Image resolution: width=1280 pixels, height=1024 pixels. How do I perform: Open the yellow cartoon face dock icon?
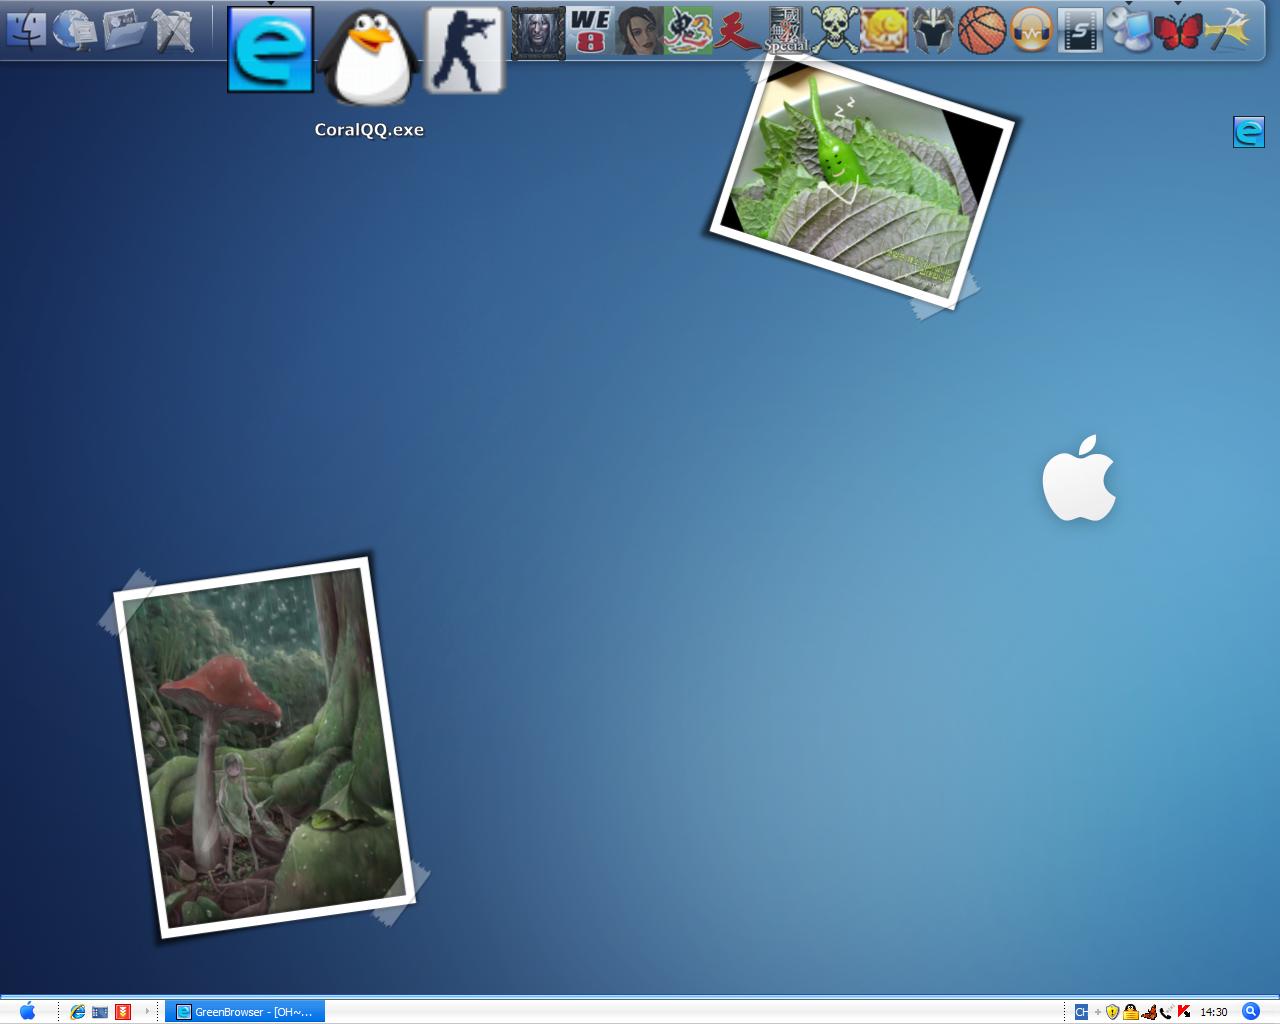click(884, 31)
